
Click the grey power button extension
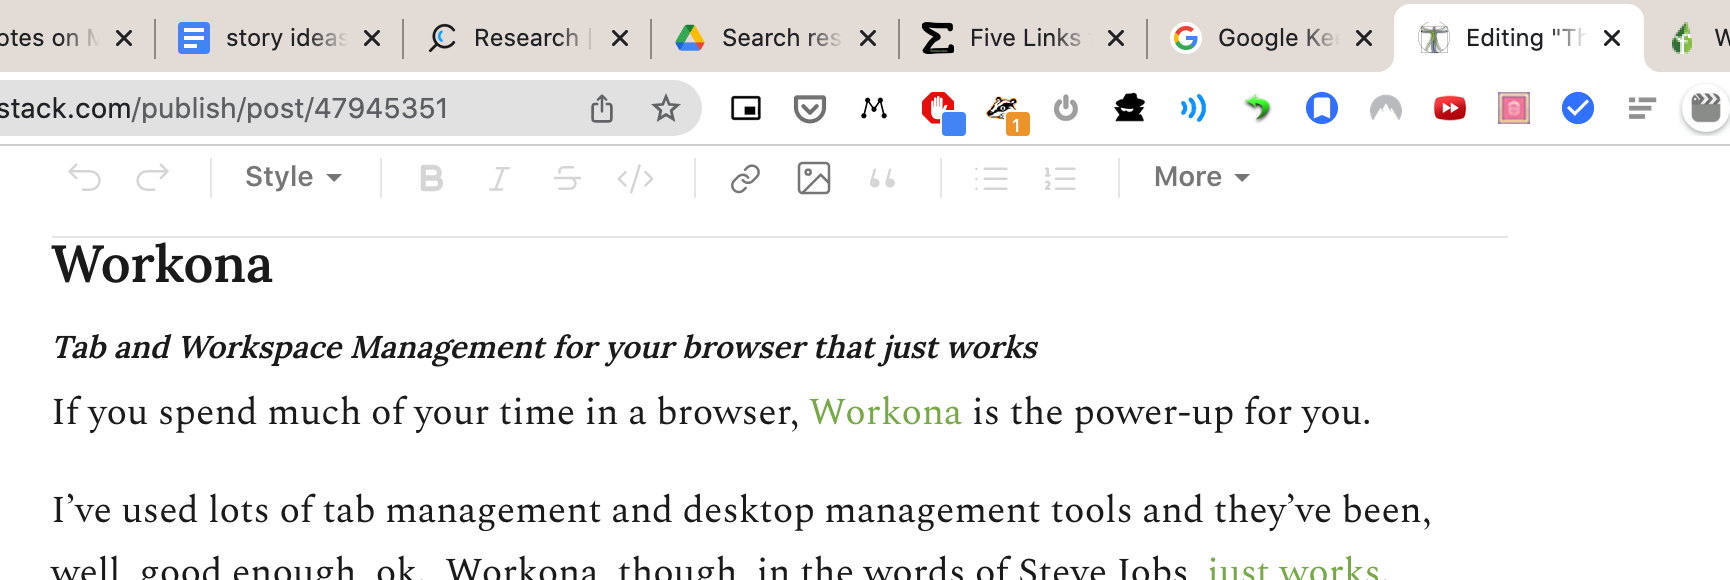coord(1066,108)
